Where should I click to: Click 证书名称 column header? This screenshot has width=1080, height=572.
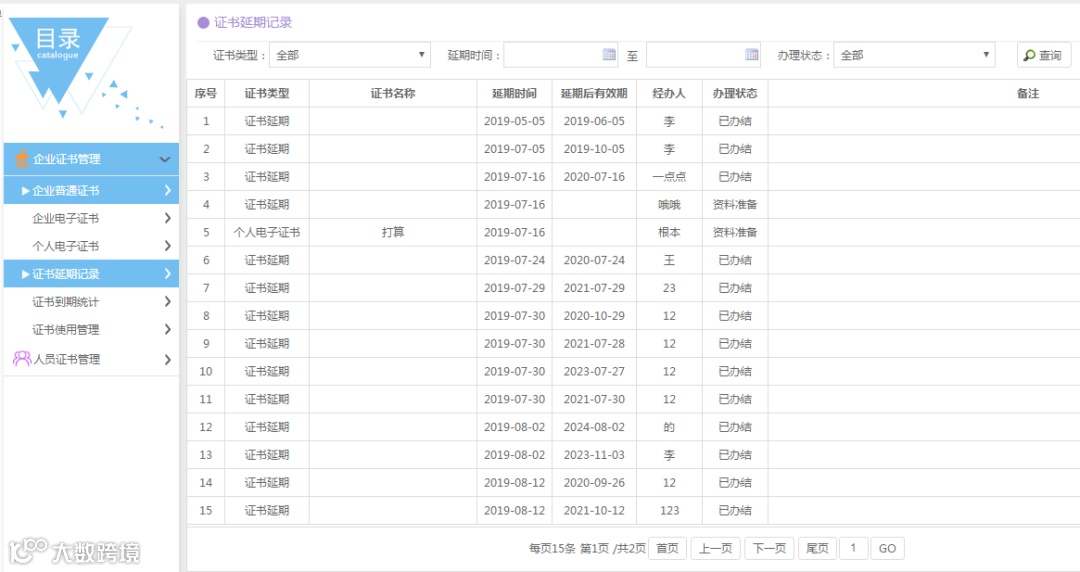(393, 93)
